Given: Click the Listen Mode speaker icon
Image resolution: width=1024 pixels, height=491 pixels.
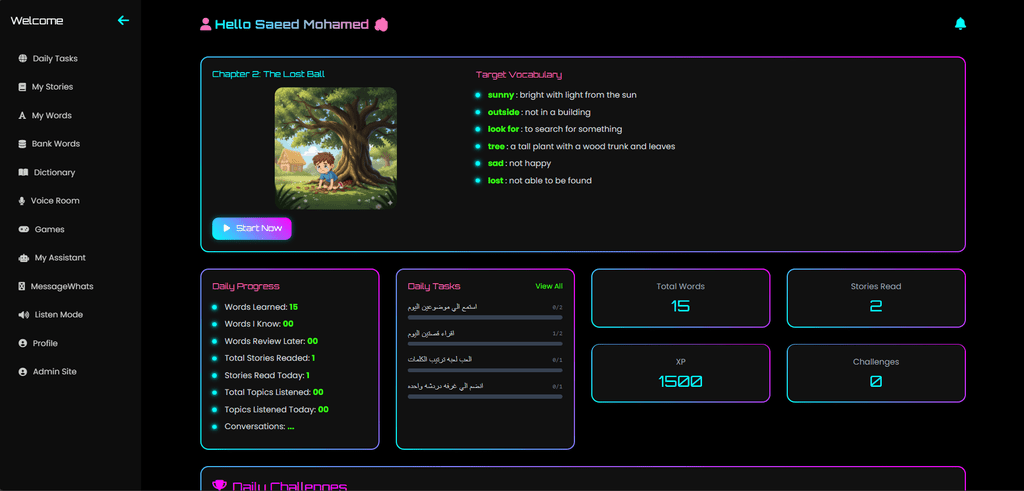Looking at the screenshot, I should coord(23,315).
